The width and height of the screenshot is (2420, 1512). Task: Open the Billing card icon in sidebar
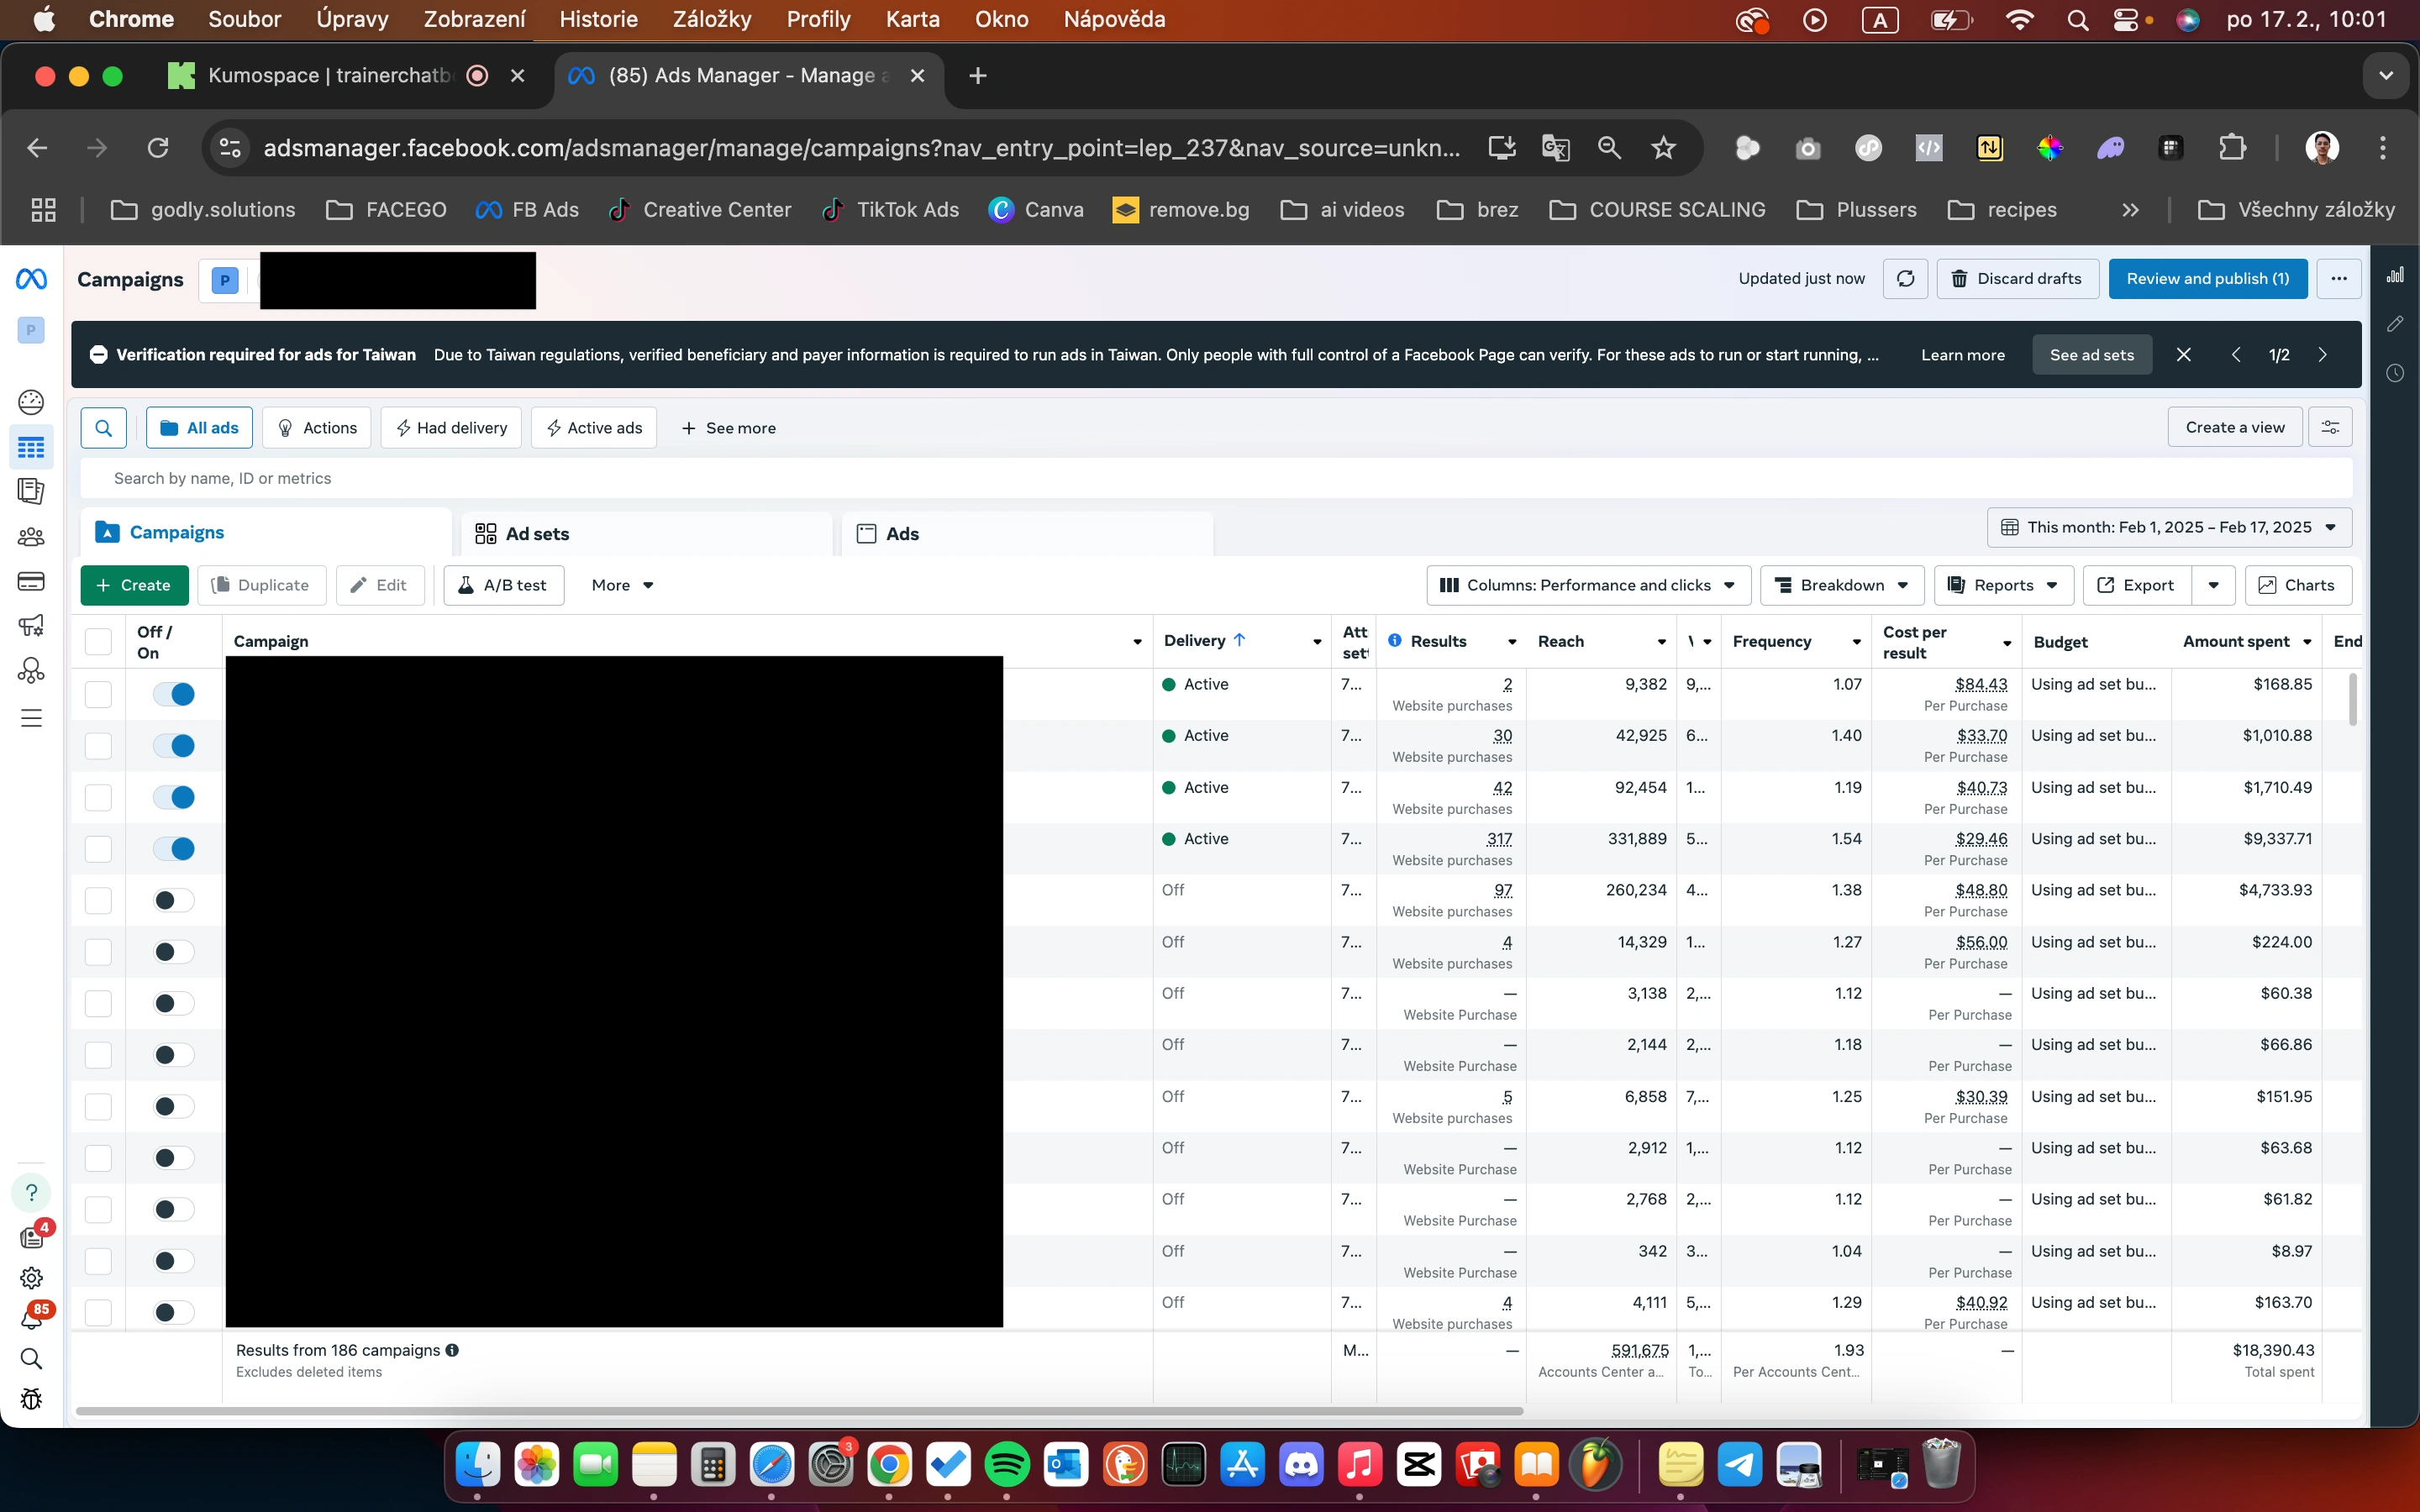31,581
